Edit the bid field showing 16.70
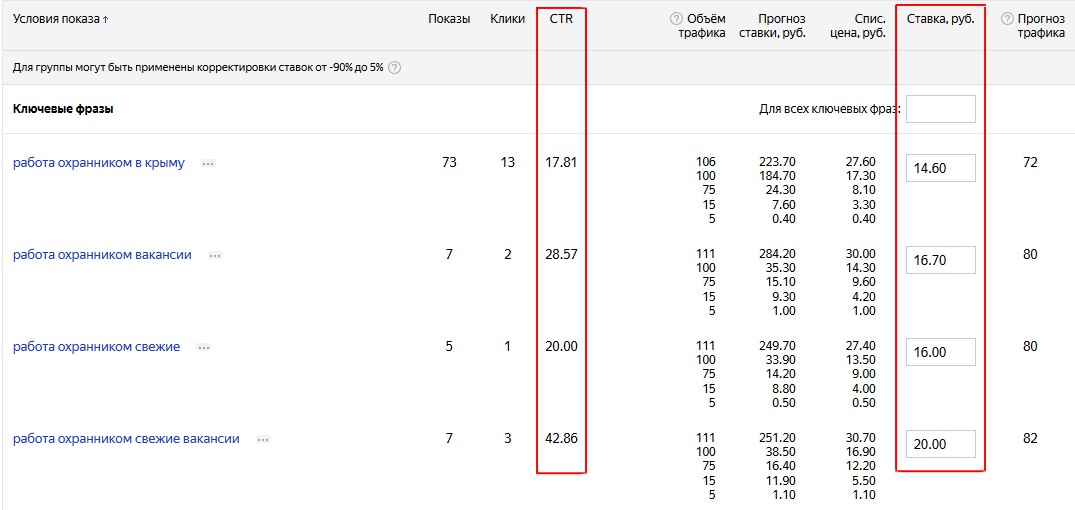Screen dimensions: 1075x510 pos(941,260)
